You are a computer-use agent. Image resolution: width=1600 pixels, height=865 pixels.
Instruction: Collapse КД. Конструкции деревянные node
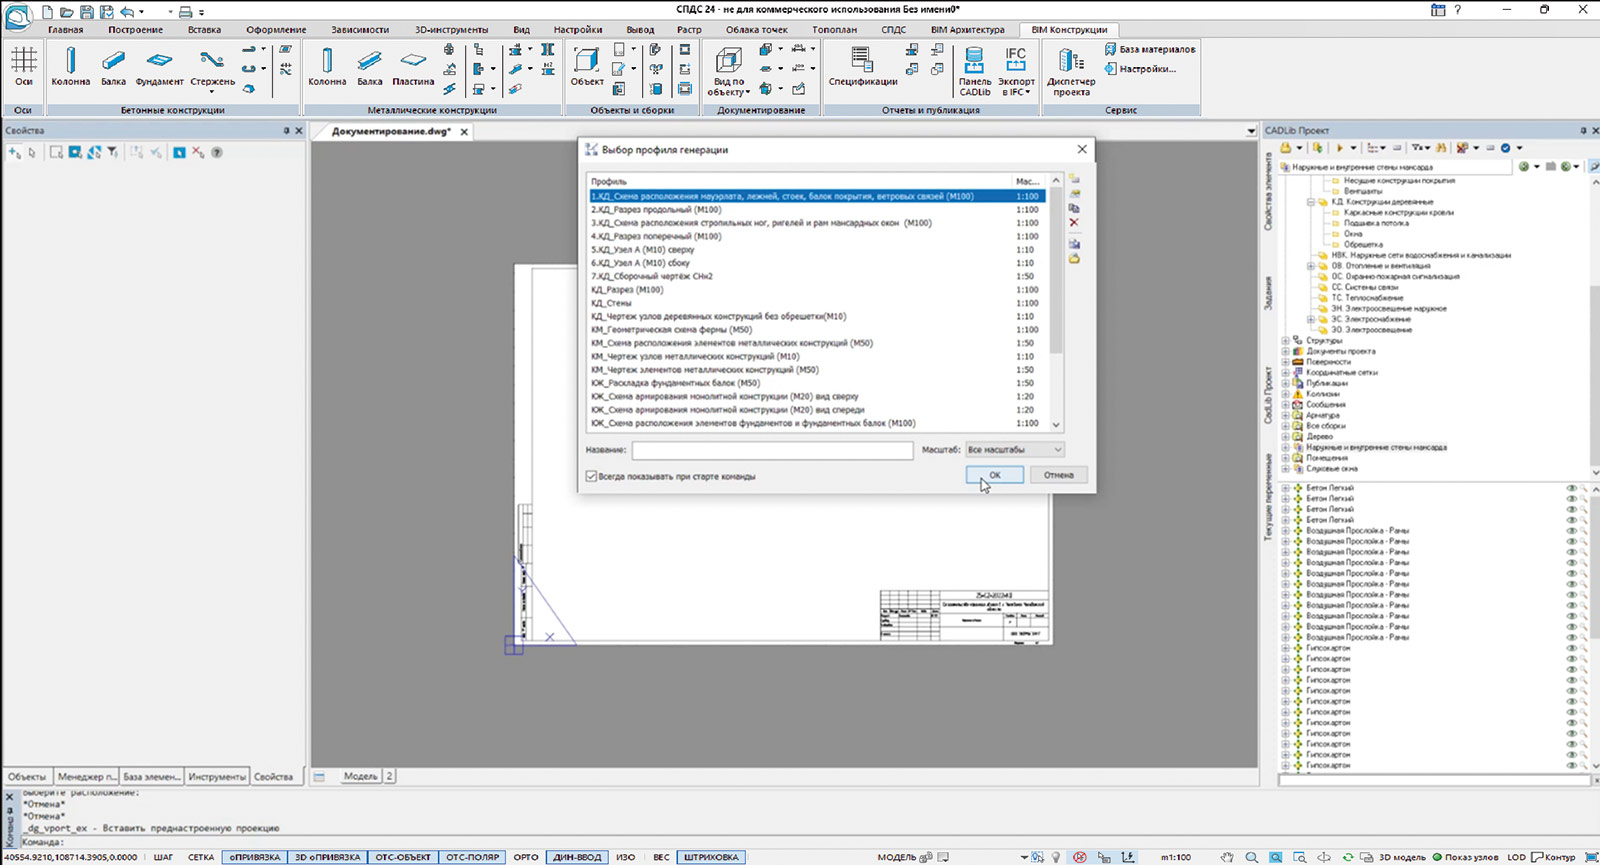click(1311, 202)
